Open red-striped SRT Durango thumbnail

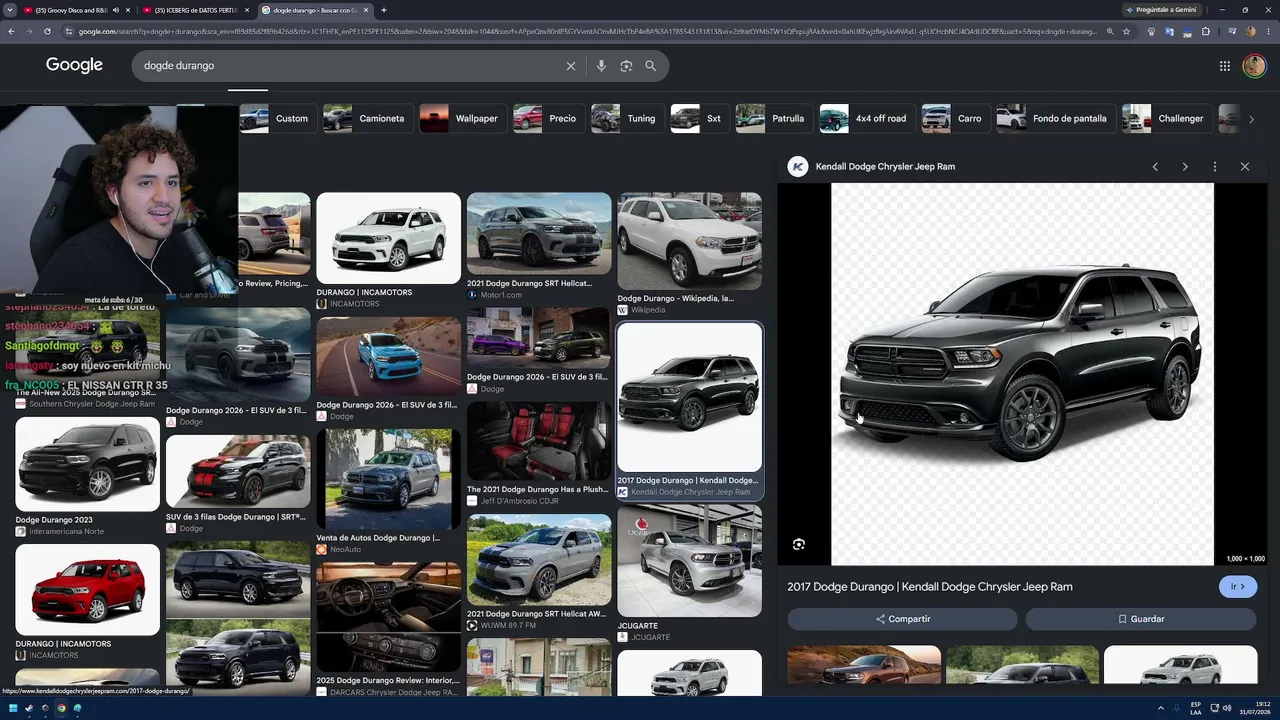click(x=238, y=471)
